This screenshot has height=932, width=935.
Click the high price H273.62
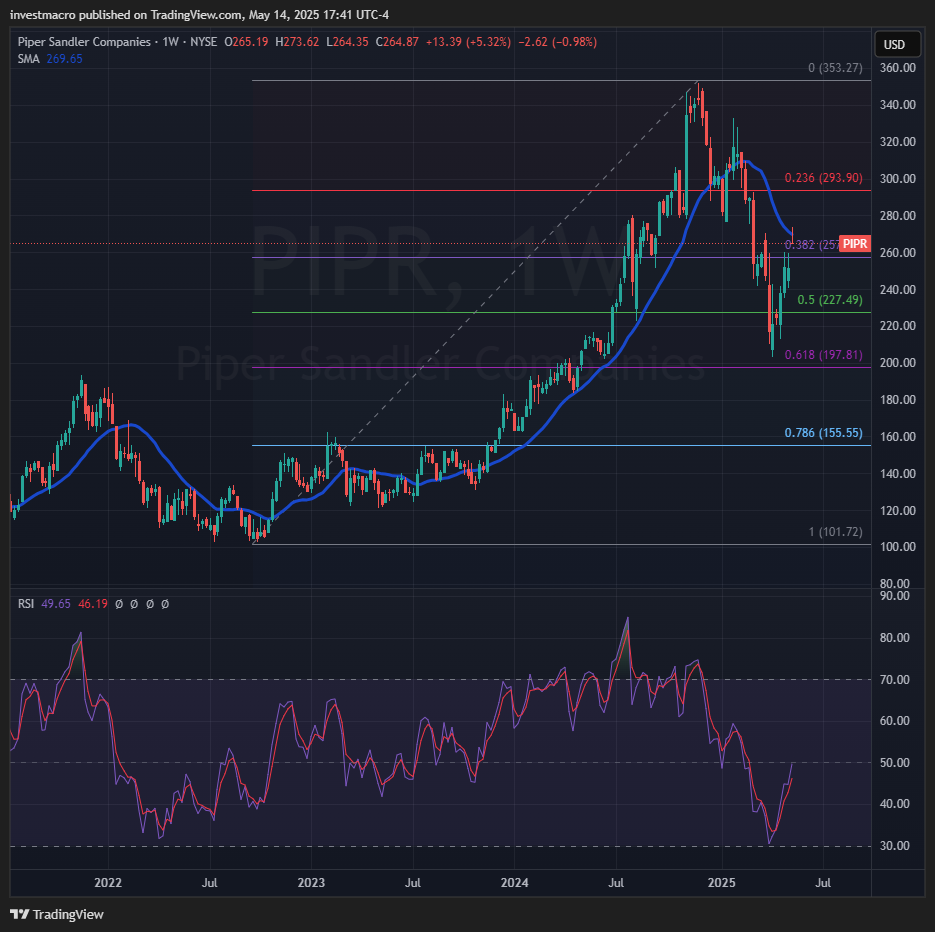pyautogui.click(x=297, y=42)
